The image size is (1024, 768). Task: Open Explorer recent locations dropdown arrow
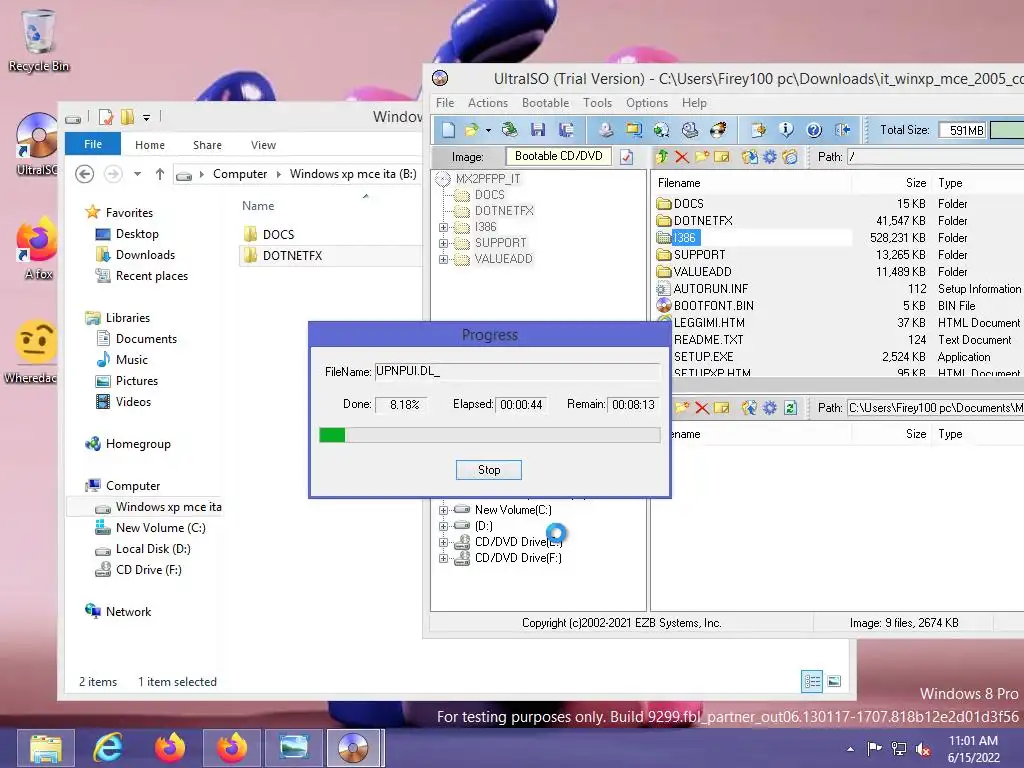pyautogui.click(x=137, y=174)
